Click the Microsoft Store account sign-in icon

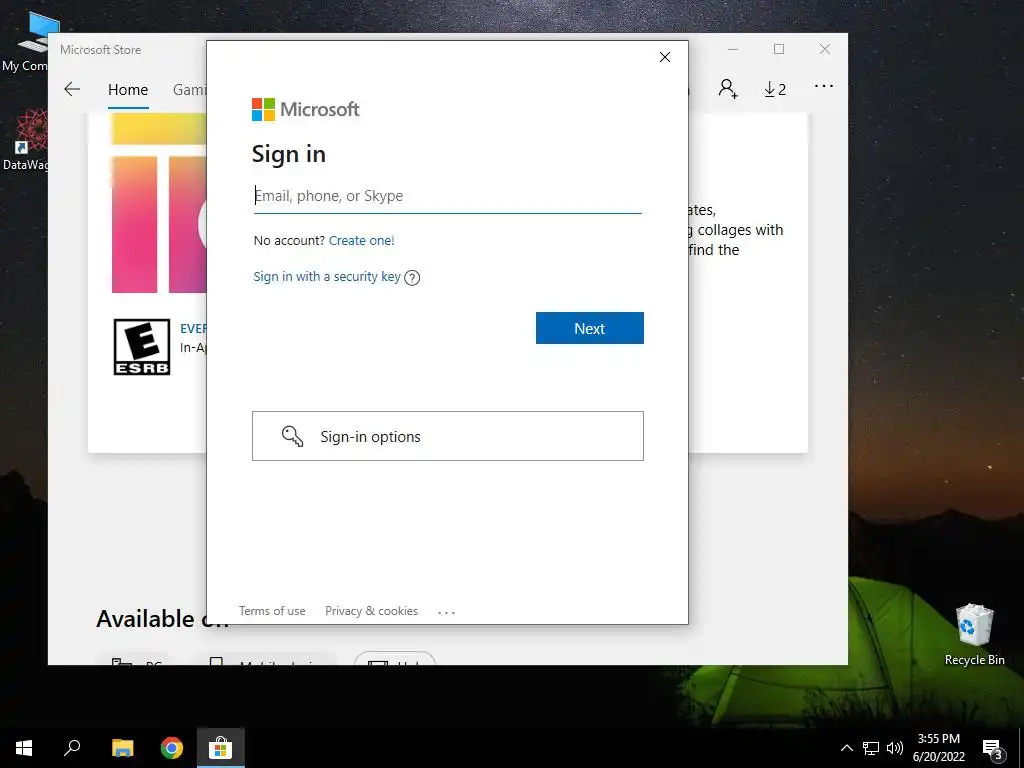(728, 88)
